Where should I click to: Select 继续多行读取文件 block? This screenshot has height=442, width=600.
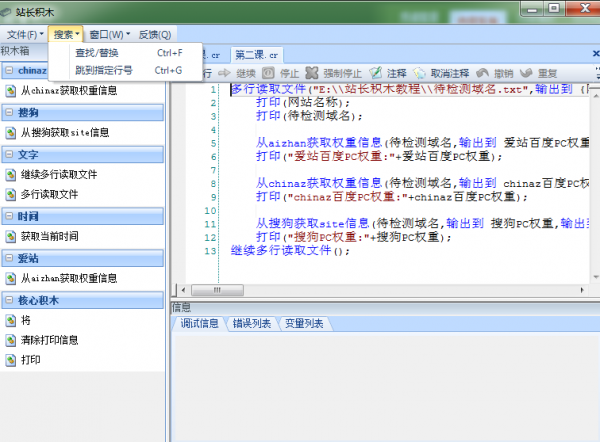point(59,175)
